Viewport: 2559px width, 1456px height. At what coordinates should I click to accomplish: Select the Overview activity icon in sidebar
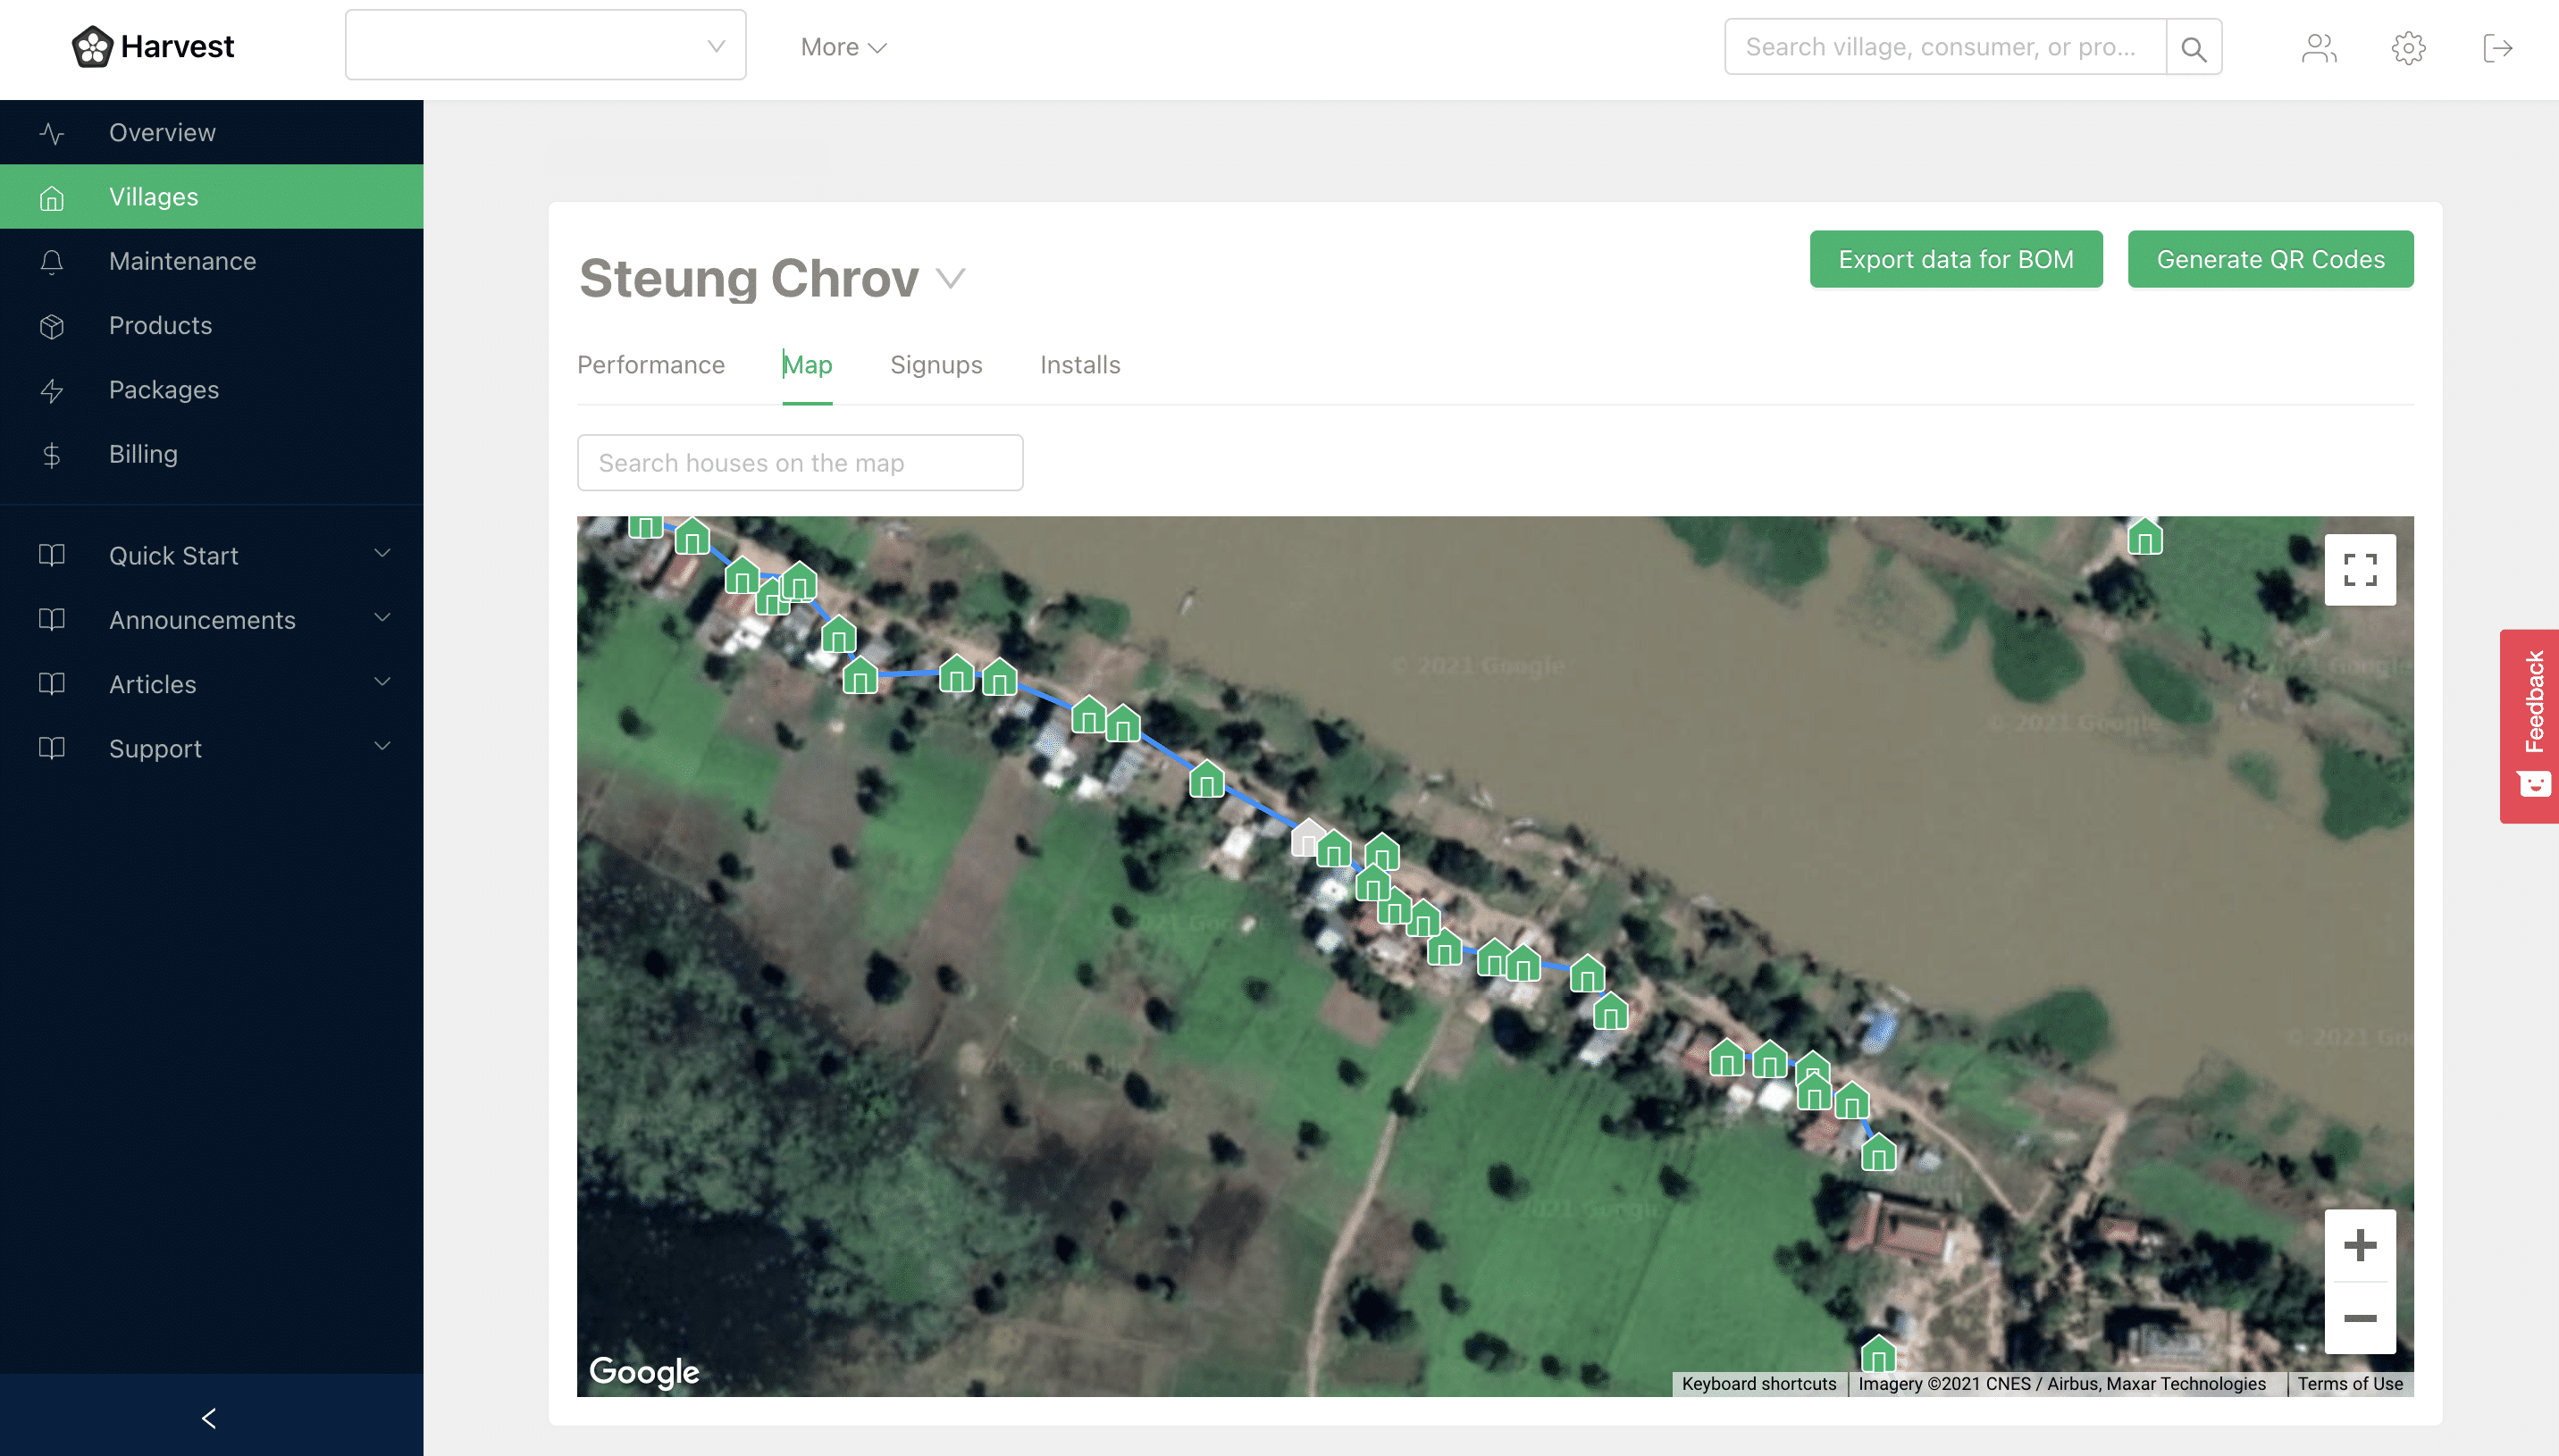[x=51, y=132]
